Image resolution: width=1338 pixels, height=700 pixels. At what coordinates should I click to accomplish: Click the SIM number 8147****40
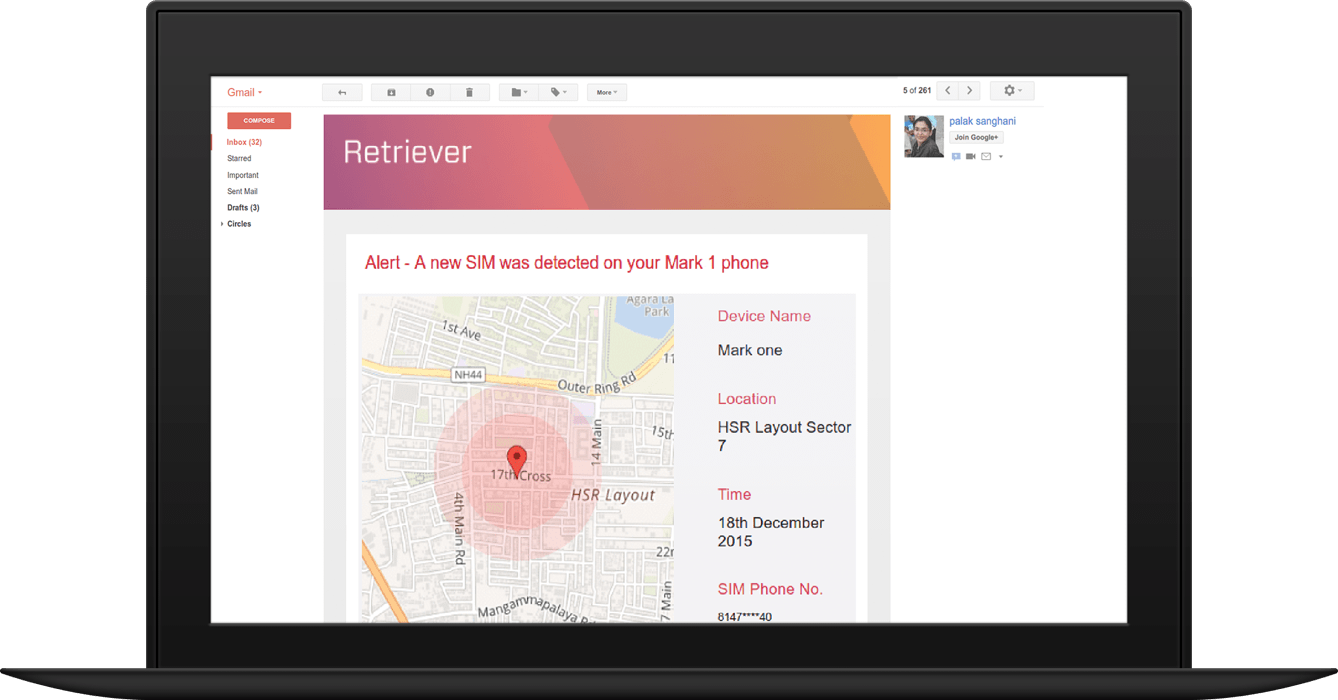[745, 617]
